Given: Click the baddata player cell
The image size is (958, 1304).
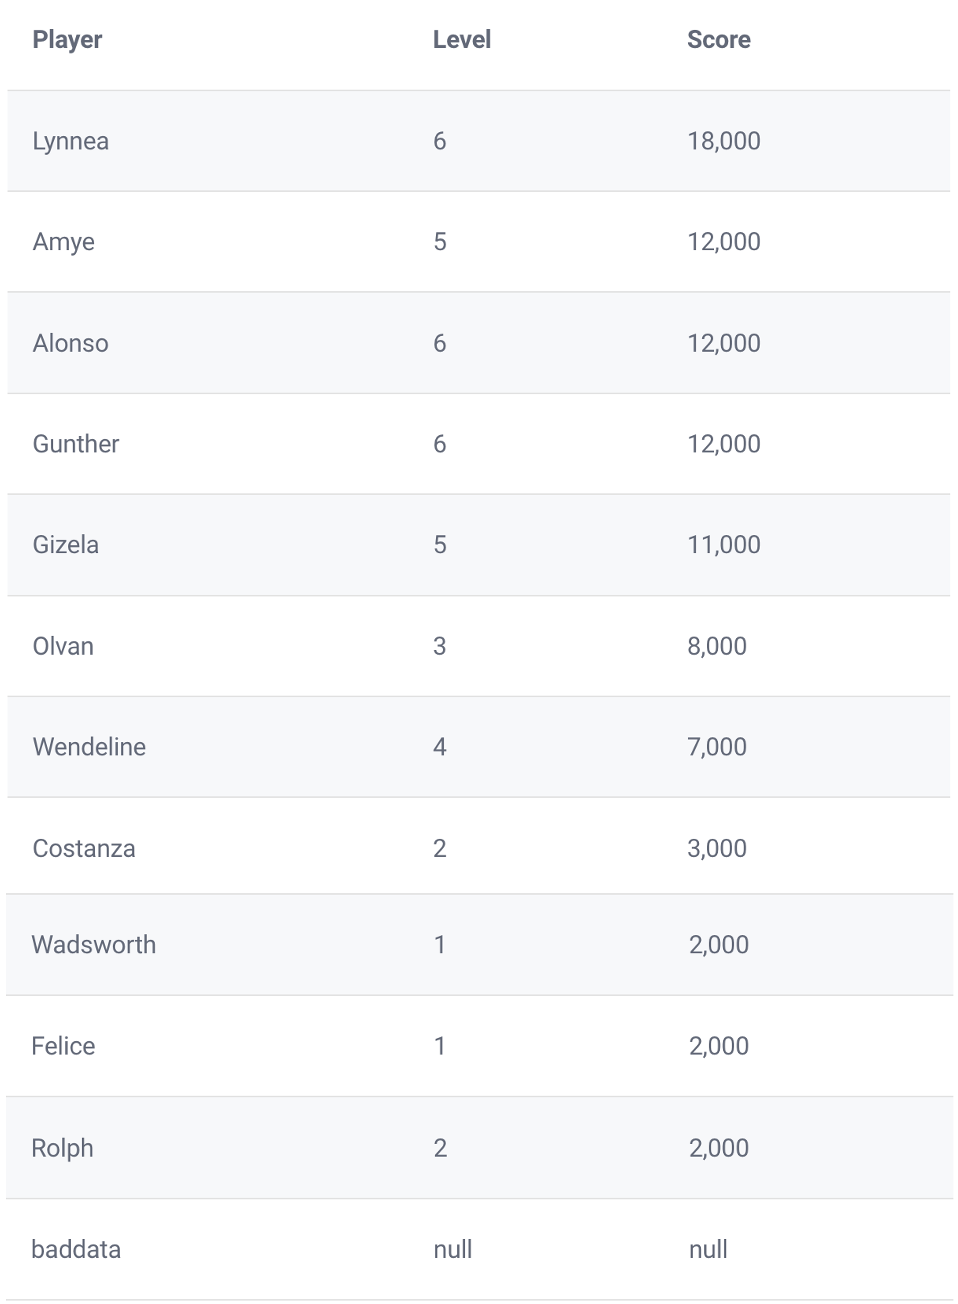Looking at the screenshot, I should click(76, 1249).
